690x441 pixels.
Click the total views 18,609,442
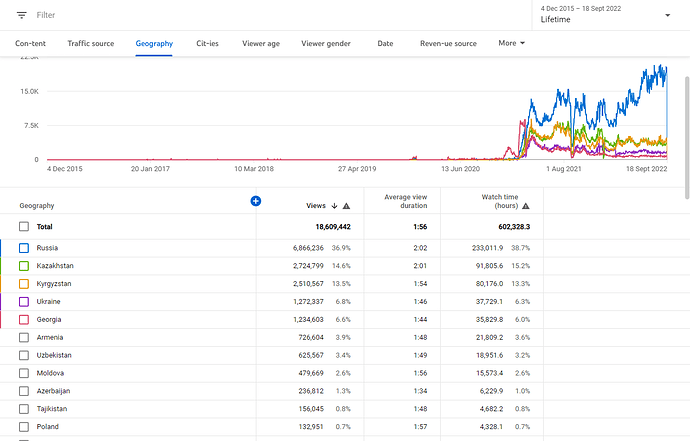[x=333, y=227]
